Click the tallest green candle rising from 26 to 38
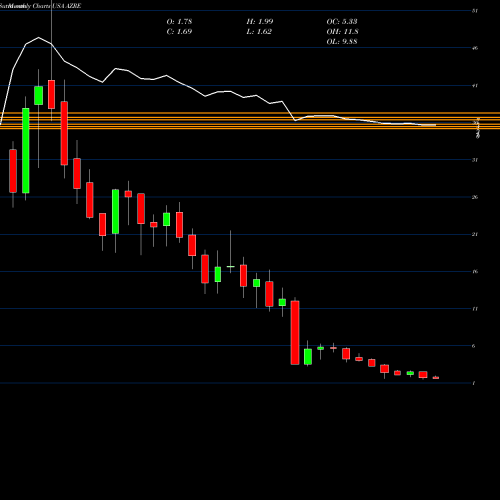The width and height of the screenshot is (500, 500). click(x=26, y=150)
